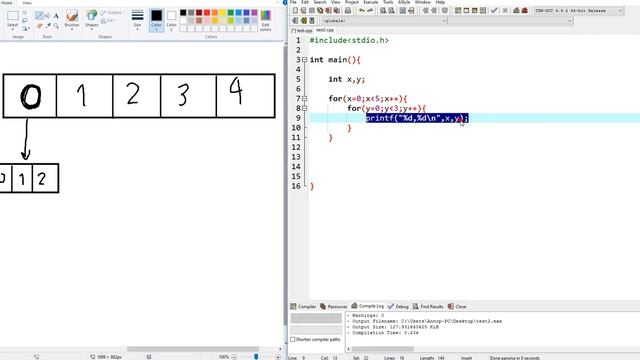Pick the red color swatch in Paint

coord(207,13)
